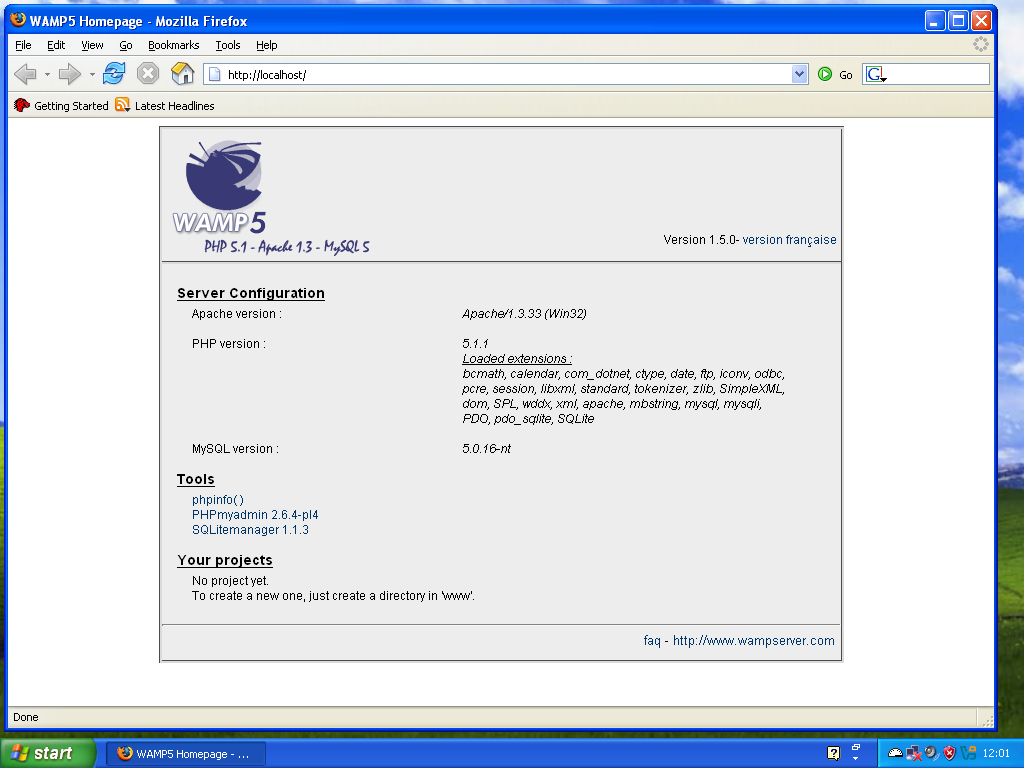Click the 'Your projects' heading

coord(225,560)
